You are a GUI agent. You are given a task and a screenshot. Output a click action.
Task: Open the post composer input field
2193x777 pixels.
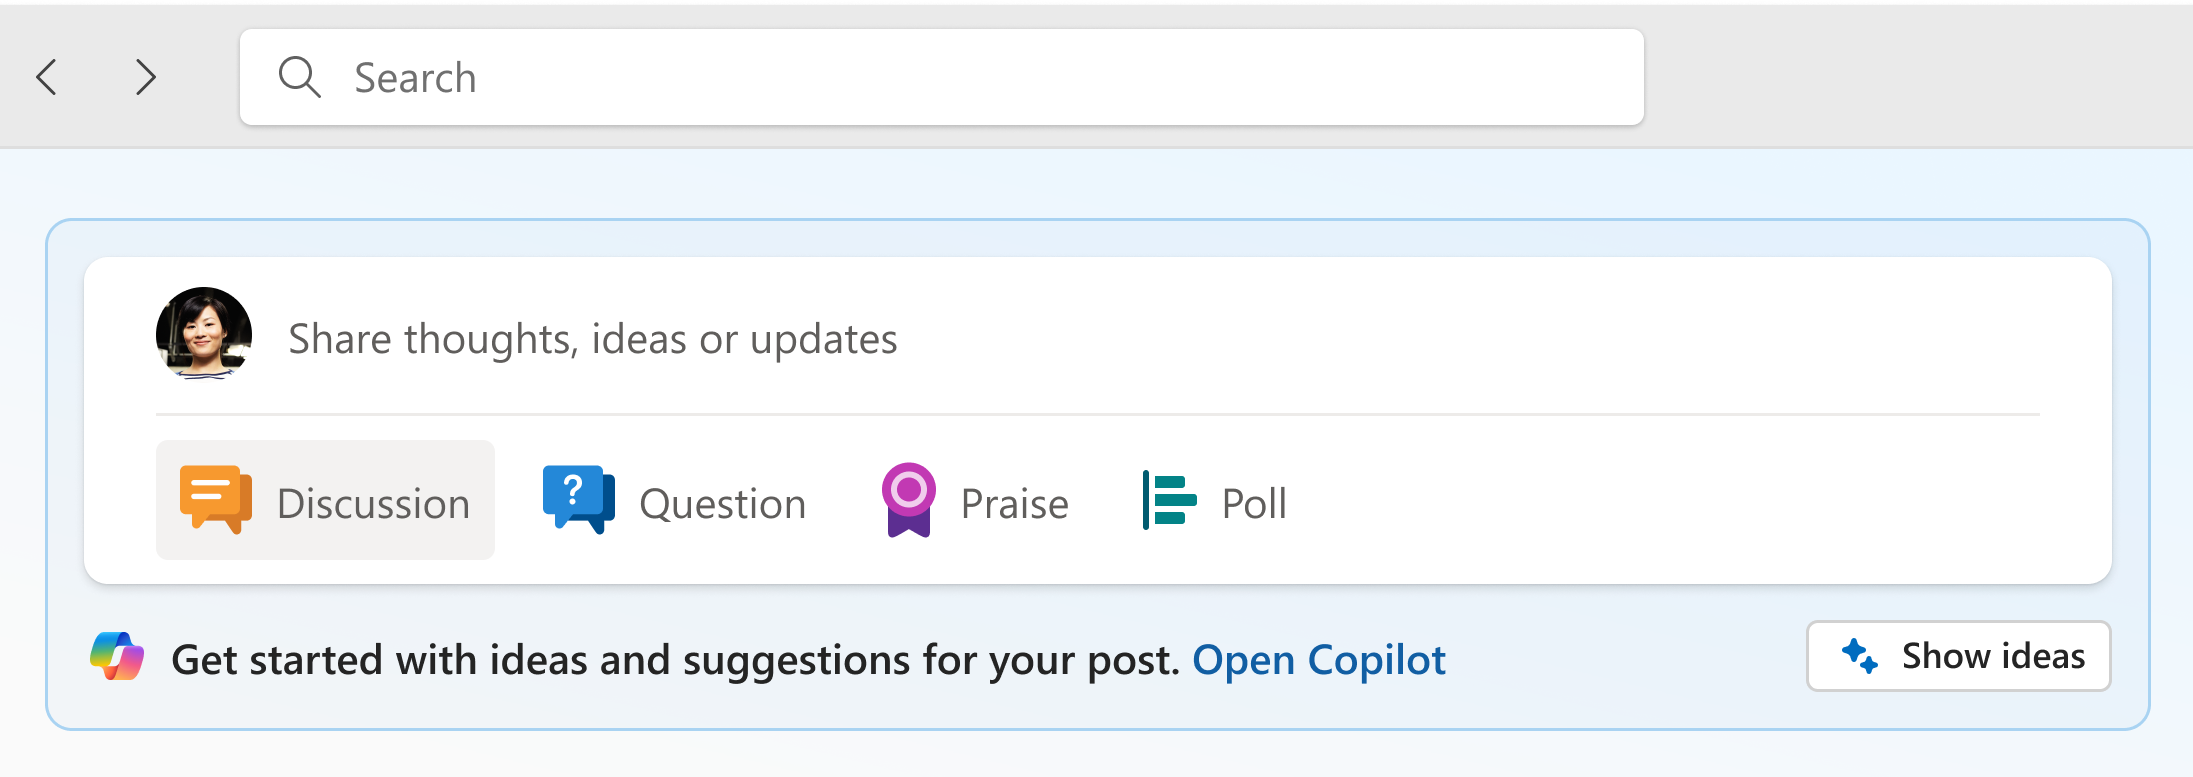pos(592,338)
